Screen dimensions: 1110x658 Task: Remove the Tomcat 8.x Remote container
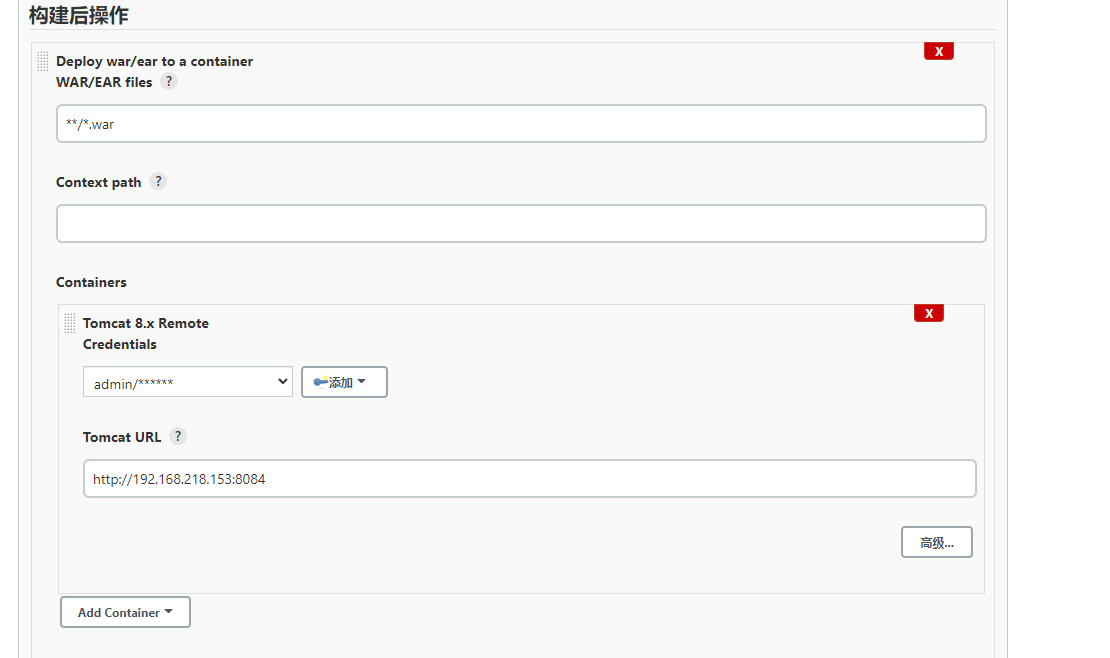coord(928,313)
